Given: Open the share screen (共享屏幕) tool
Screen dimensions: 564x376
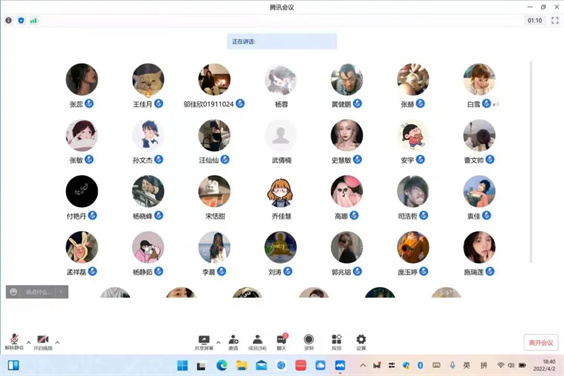Looking at the screenshot, I should pyautogui.click(x=204, y=342).
